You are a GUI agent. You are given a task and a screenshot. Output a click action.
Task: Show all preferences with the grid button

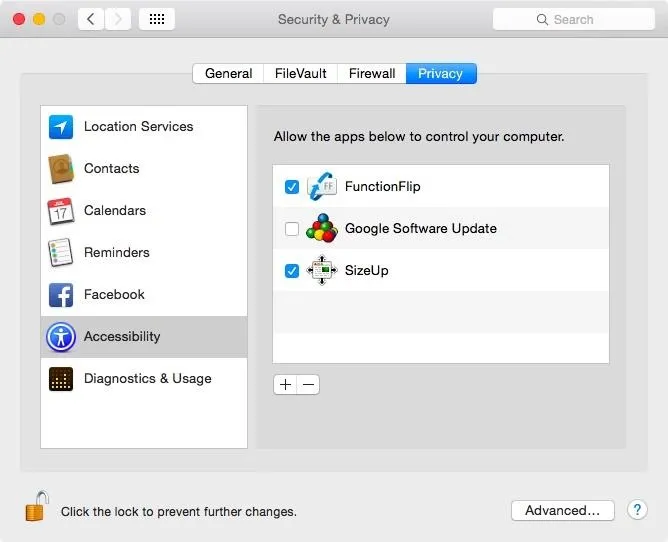(x=157, y=19)
